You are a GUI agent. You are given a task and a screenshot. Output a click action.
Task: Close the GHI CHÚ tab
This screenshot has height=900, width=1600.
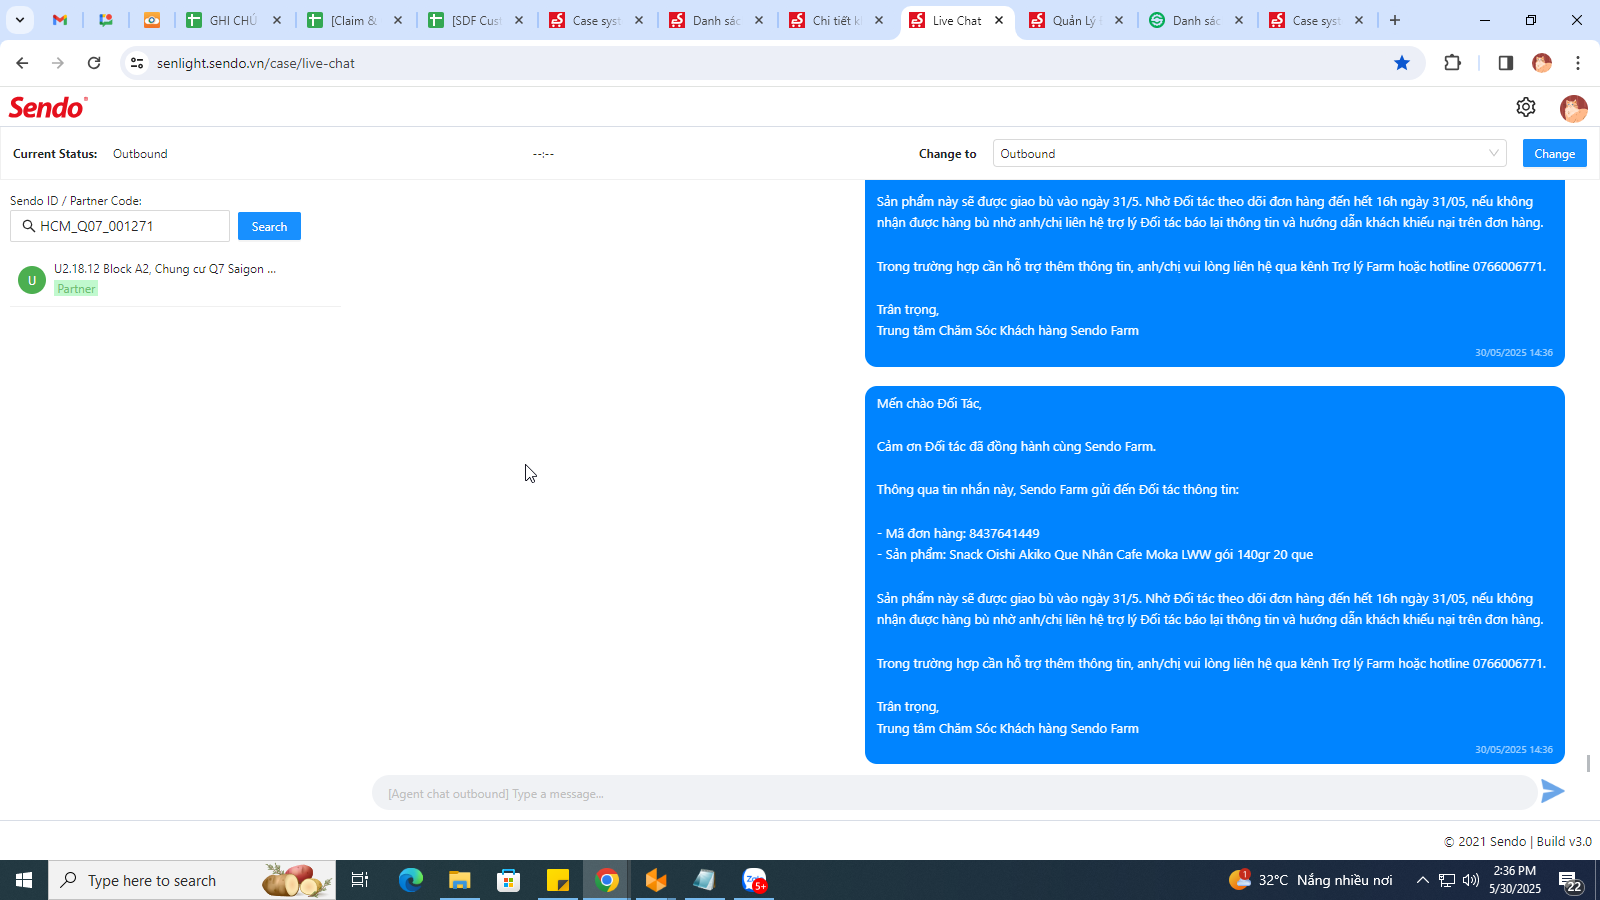(x=277, y=20)
